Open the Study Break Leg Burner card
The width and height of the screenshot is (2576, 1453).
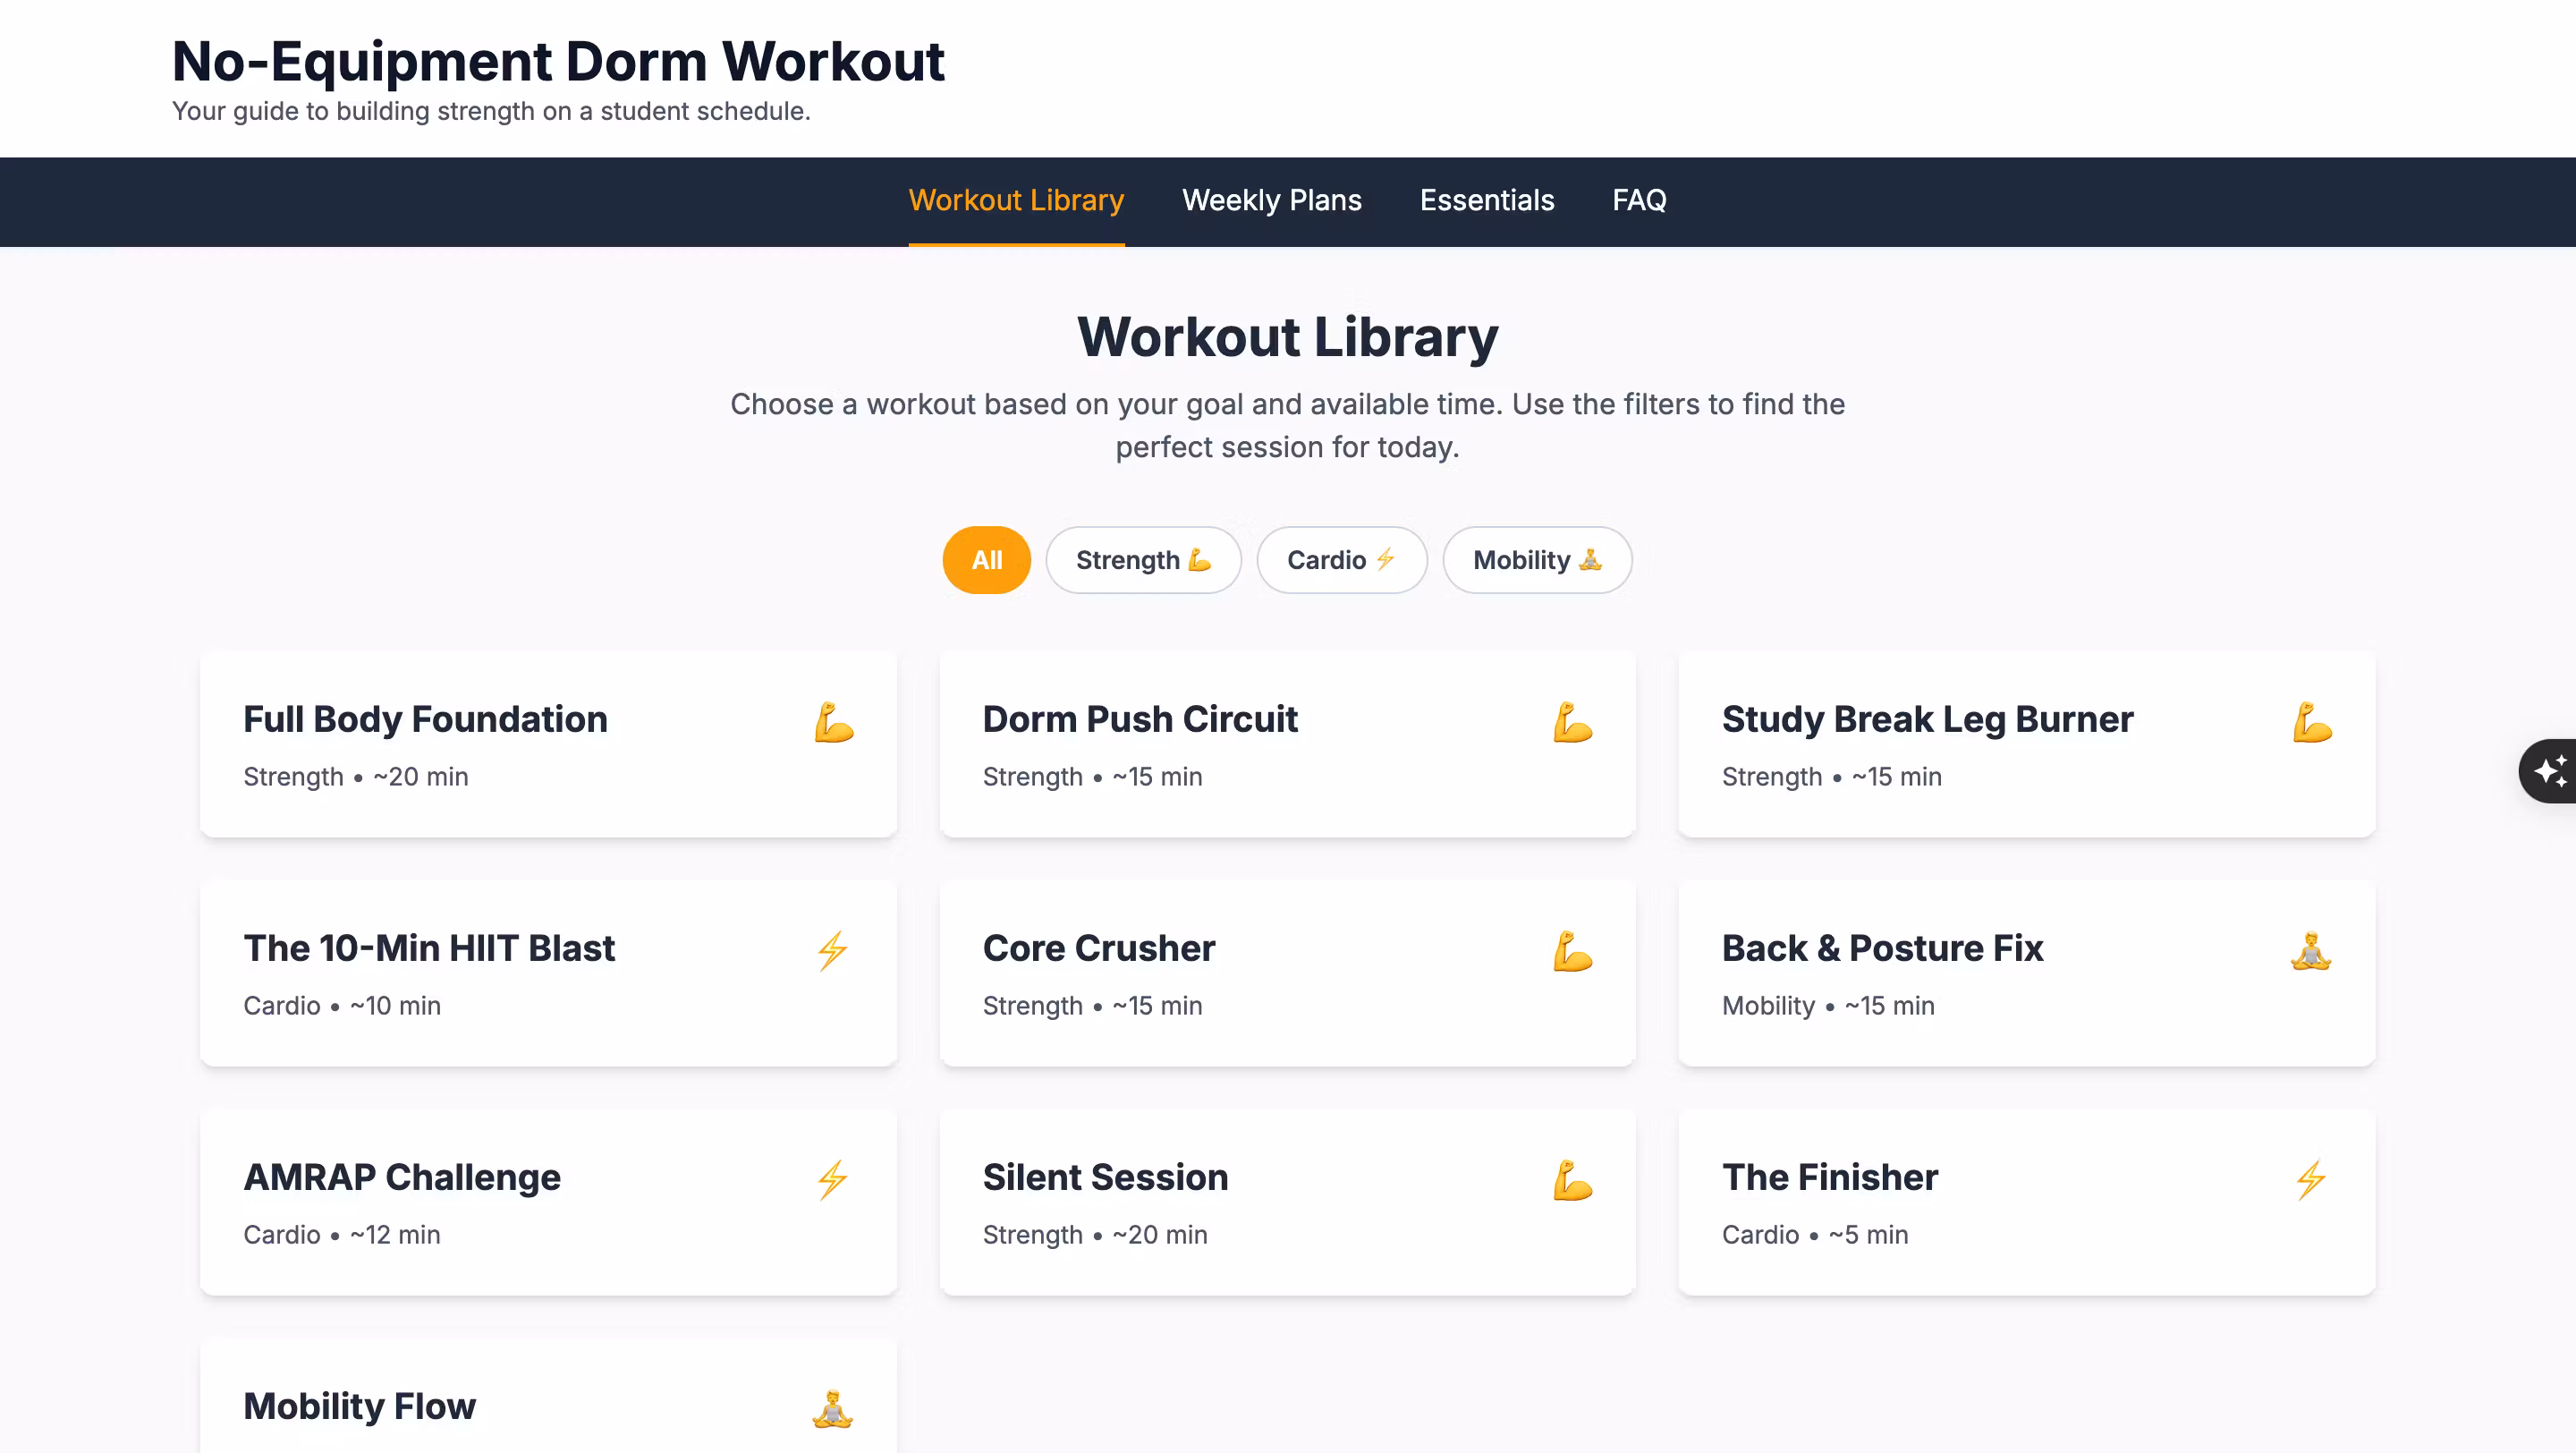[x=2026, y=744]
